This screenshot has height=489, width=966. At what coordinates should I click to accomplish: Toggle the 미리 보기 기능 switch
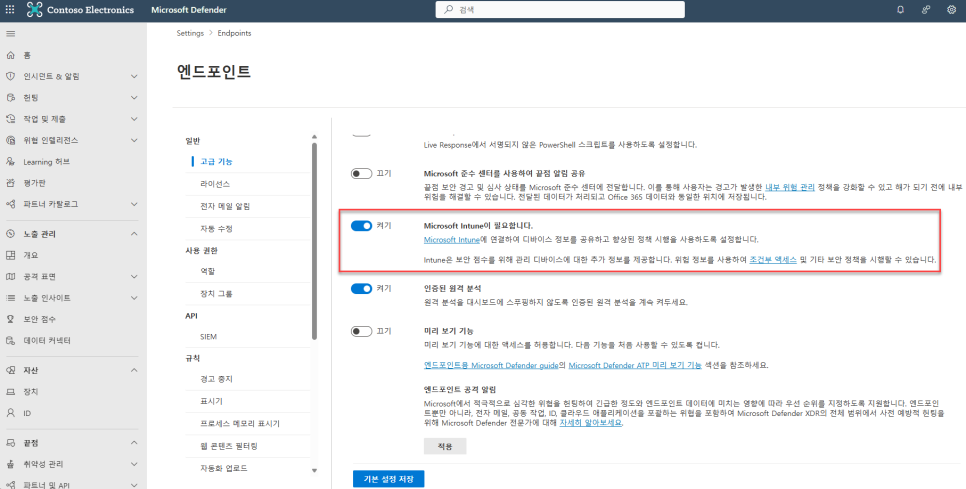[x=362, y=331]
